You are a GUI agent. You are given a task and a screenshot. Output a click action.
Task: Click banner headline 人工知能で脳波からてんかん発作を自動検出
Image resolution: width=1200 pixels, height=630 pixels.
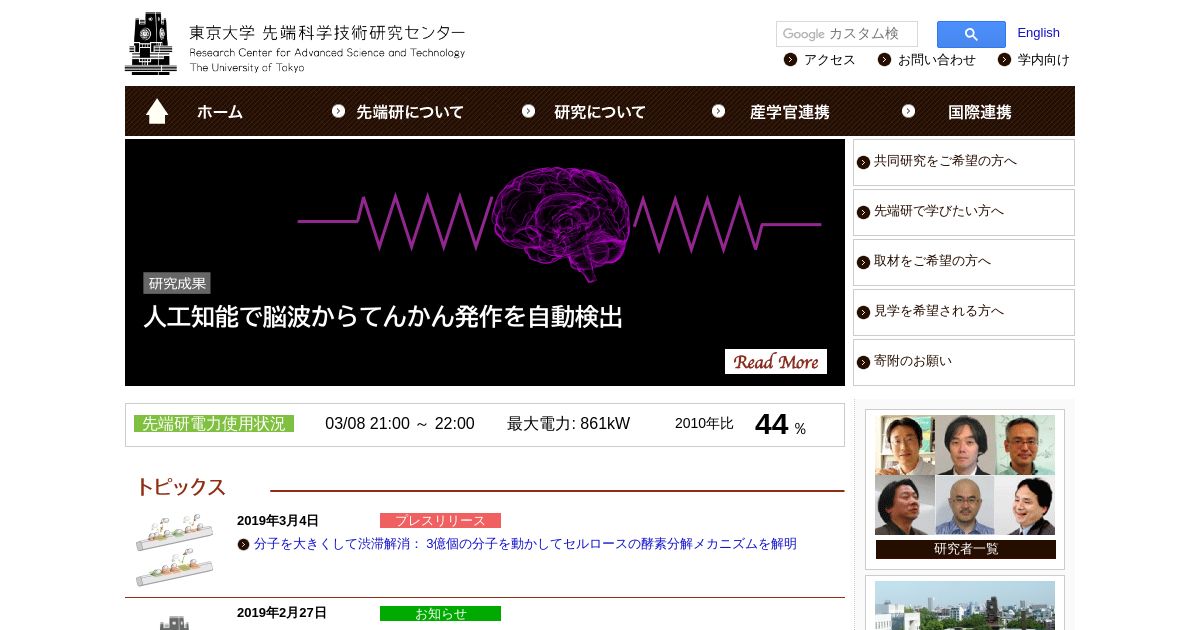click(x=383, y=318)
